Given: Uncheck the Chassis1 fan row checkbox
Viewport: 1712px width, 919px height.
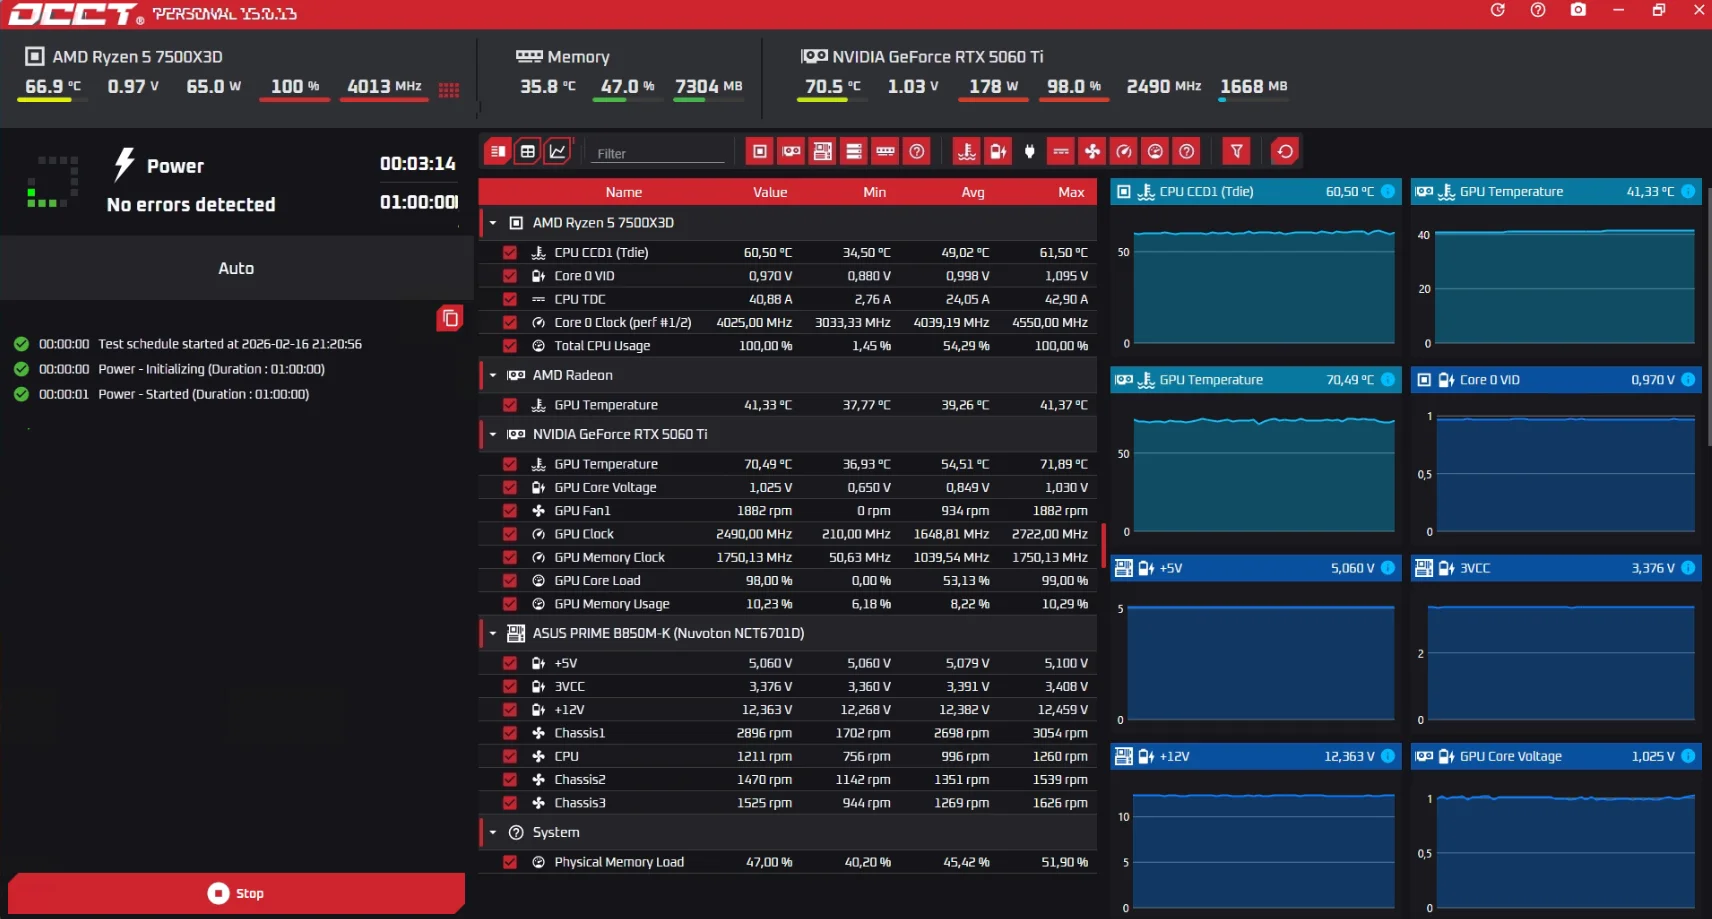Looking at the screenshot, I should [510, 733].
